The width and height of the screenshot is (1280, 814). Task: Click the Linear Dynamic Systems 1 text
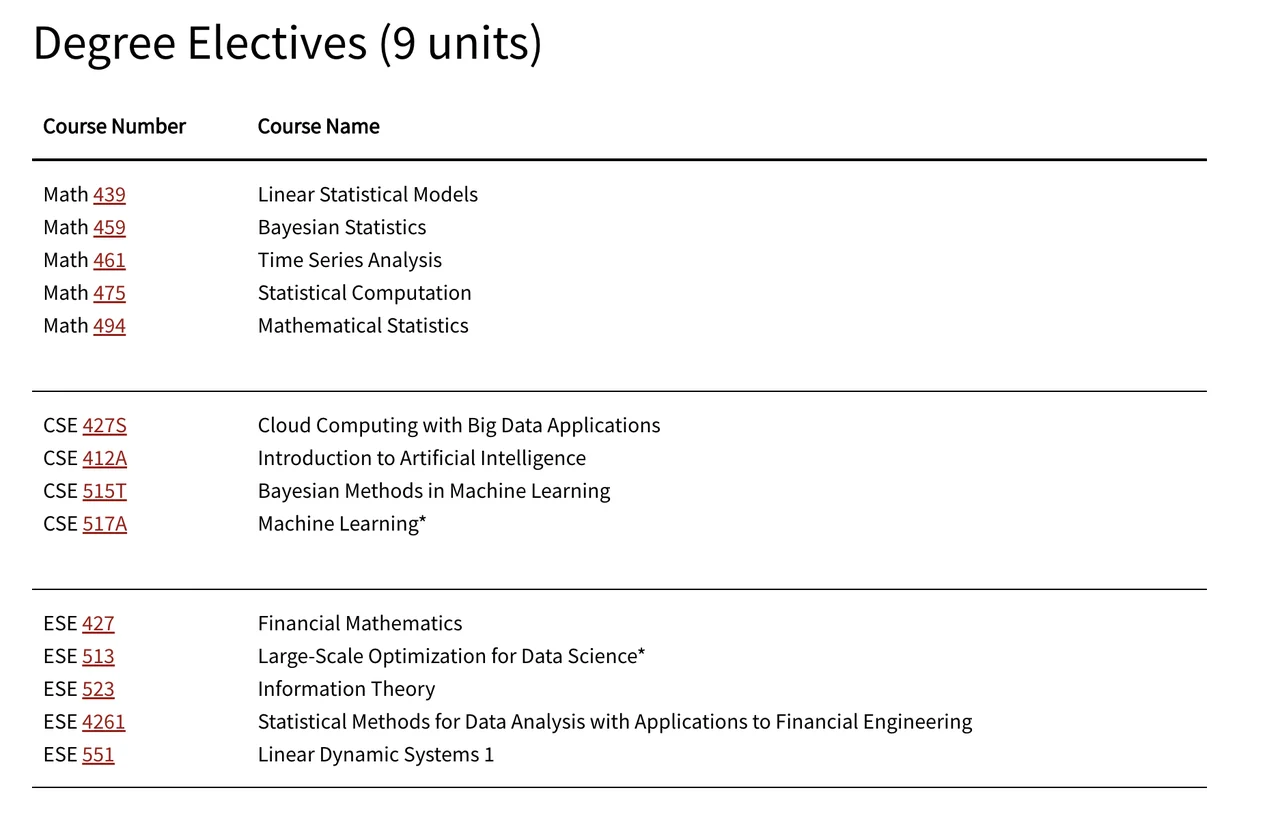pyautogui.click(x=375, y=755)
